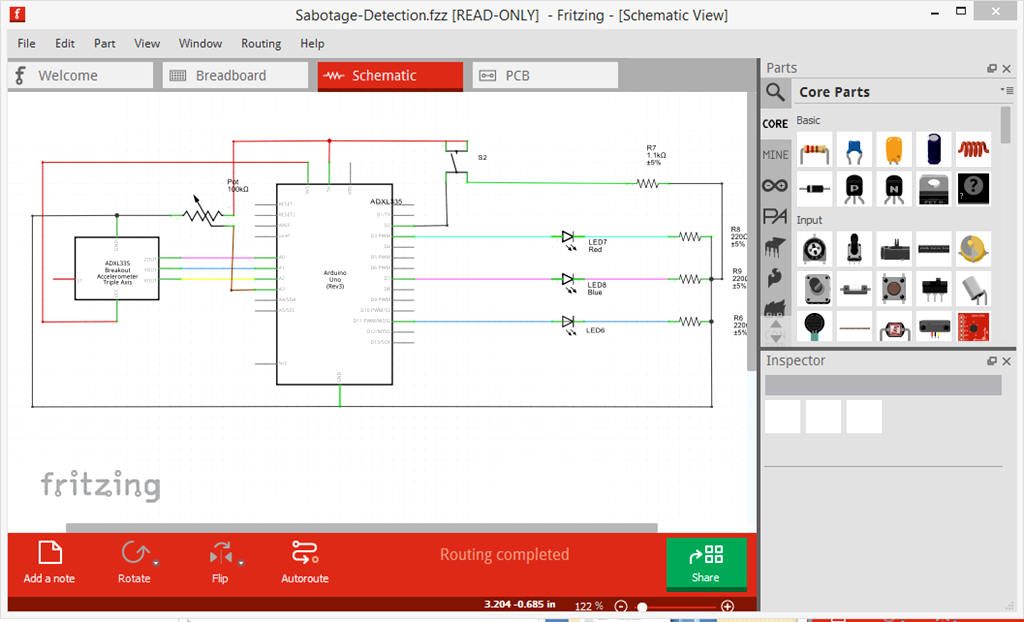Pick the trimmer potentiometer Input part
Screen dimensions: 1024x622
pyautogui.click(x=814, y=249)
